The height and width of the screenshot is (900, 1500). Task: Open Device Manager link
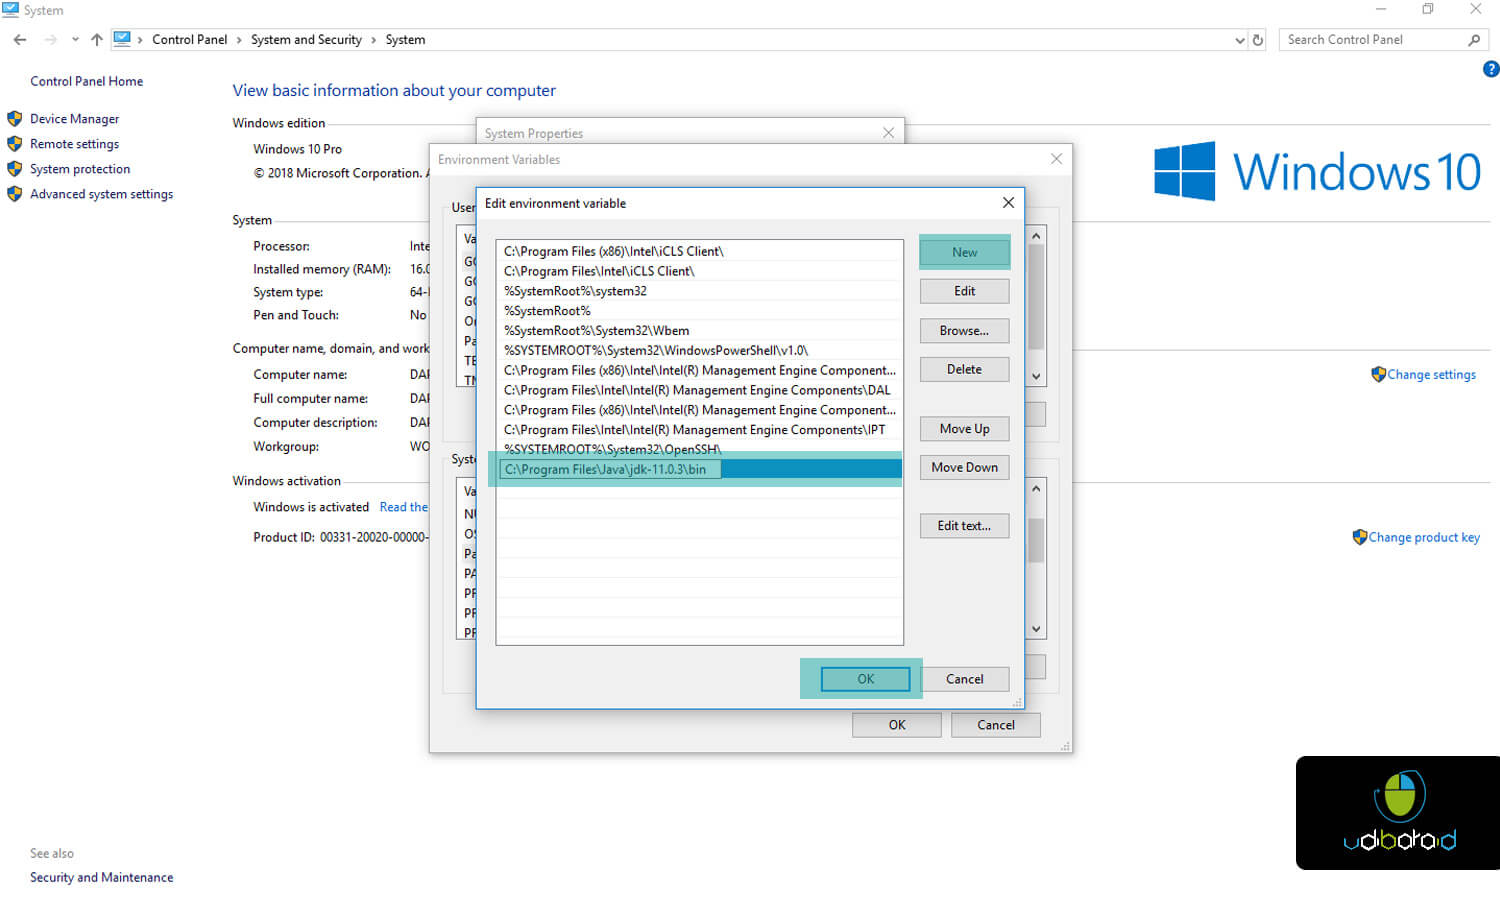(x=74, y=119)
